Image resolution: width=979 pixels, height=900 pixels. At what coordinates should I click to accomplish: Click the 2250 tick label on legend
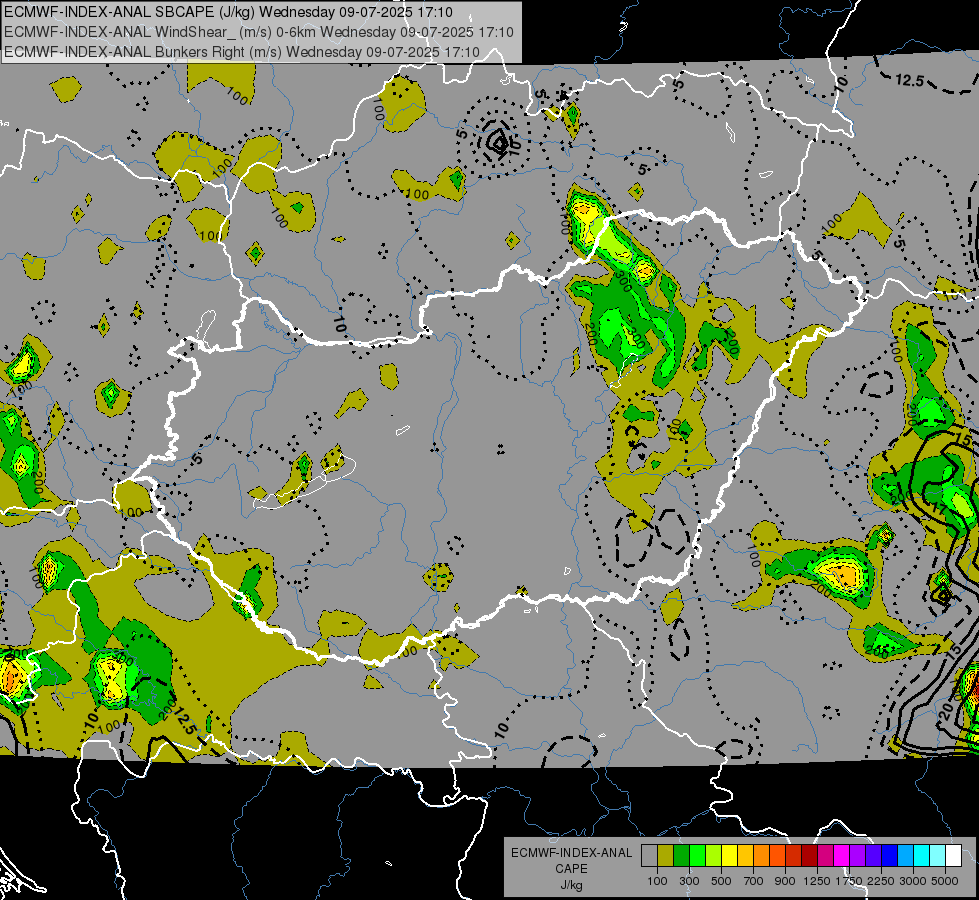[882, 881]
